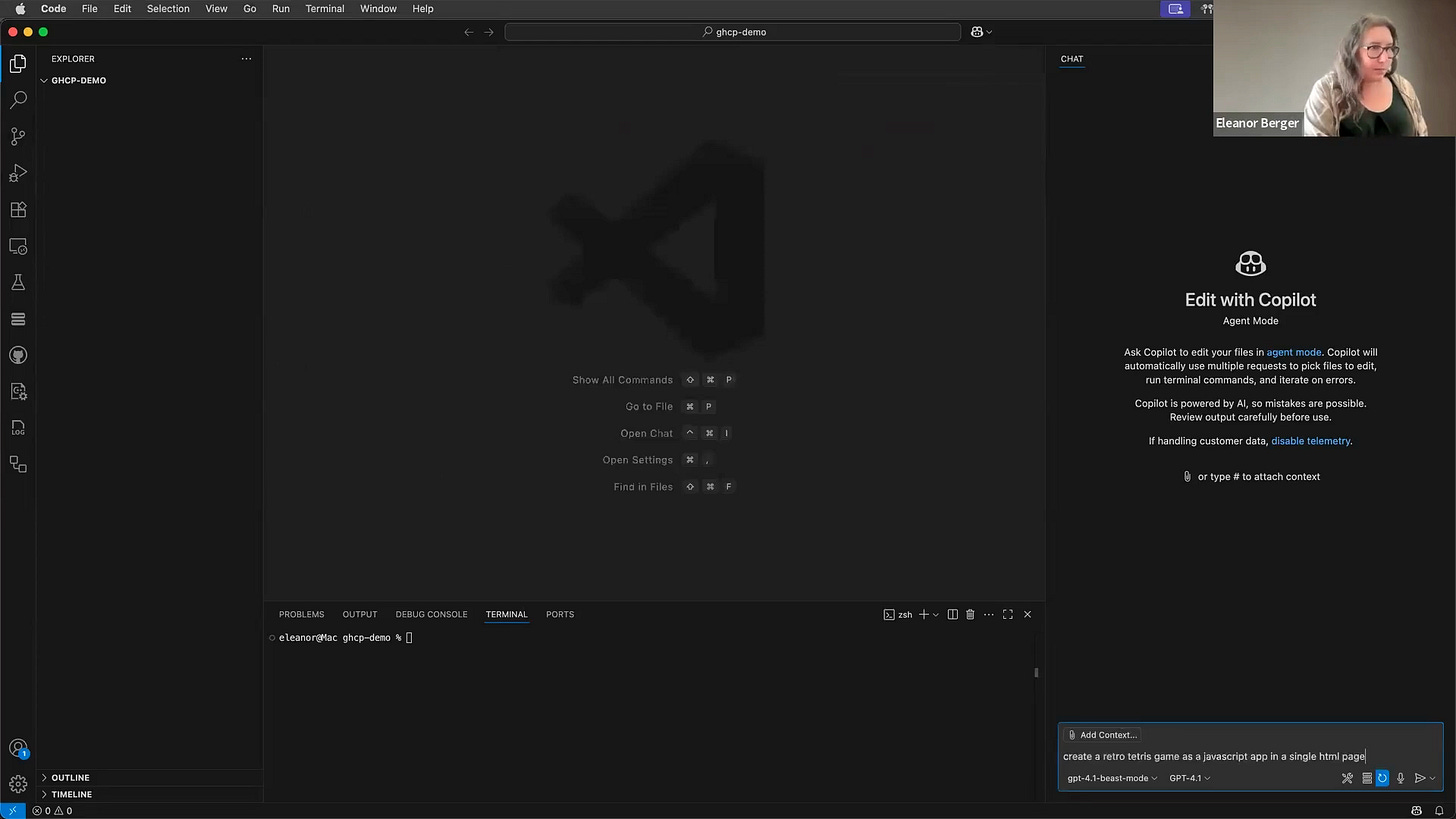Open the Manage gear icon
1456x819 pixels.
[x=18, y=784]
